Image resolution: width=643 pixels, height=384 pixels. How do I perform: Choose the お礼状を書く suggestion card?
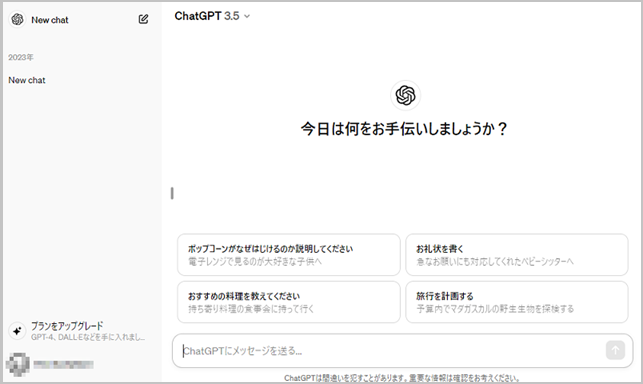(x=517, y=255)
